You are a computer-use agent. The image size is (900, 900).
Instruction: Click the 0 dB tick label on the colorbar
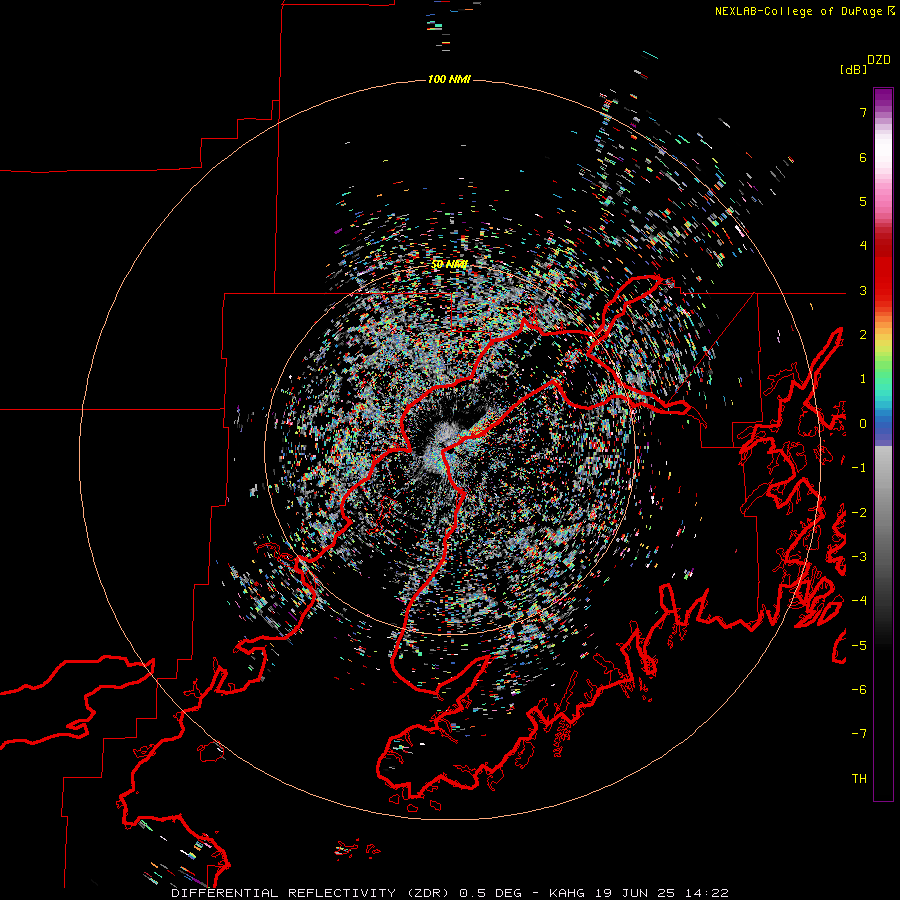(863, 424)
